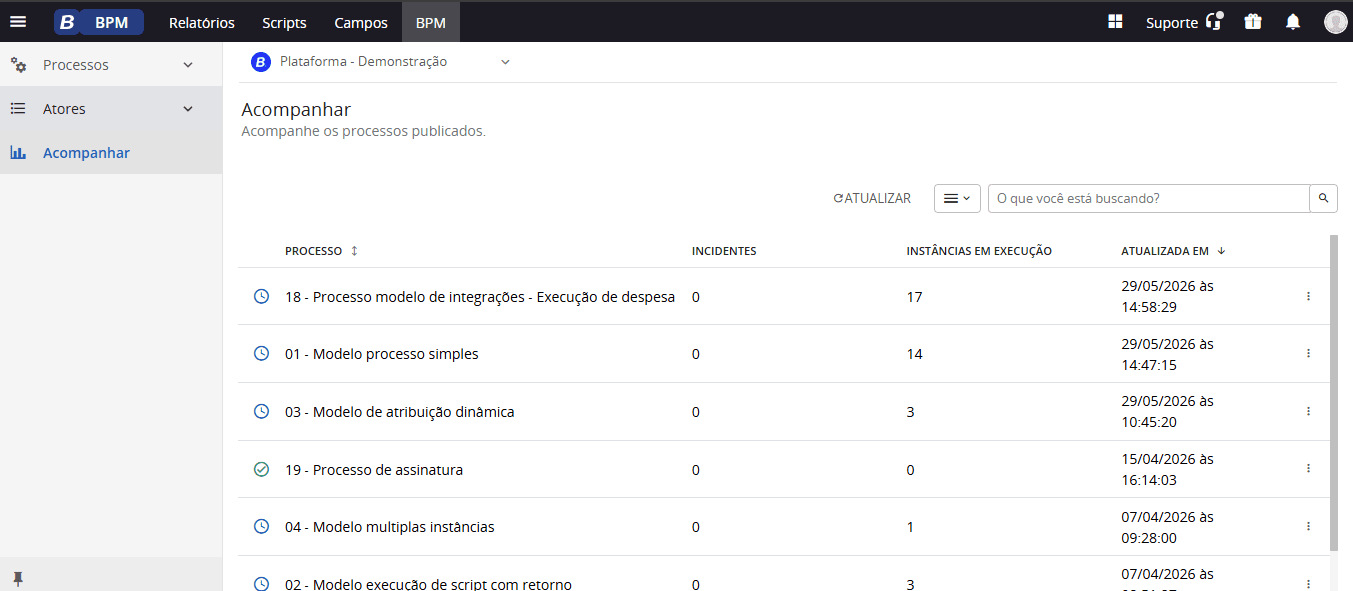Open 18 - Processo modelo de integrações
1353x591 pixels.
pos(480,297)
